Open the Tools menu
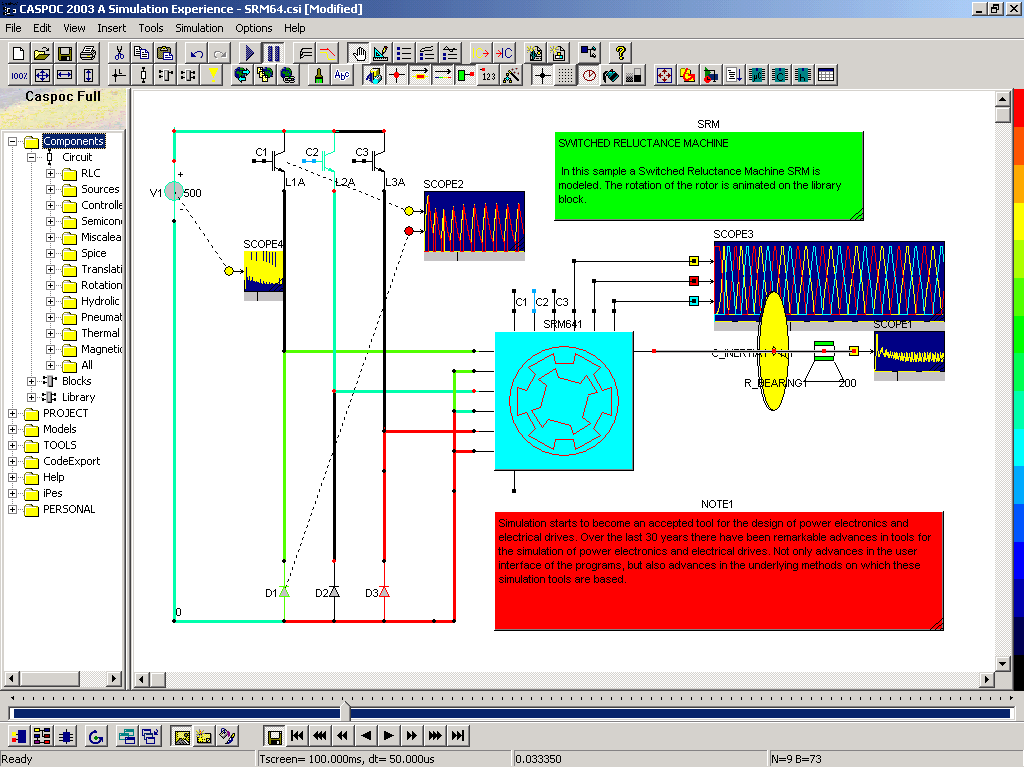Screen dimensions: 1024x768 point(150,28)
